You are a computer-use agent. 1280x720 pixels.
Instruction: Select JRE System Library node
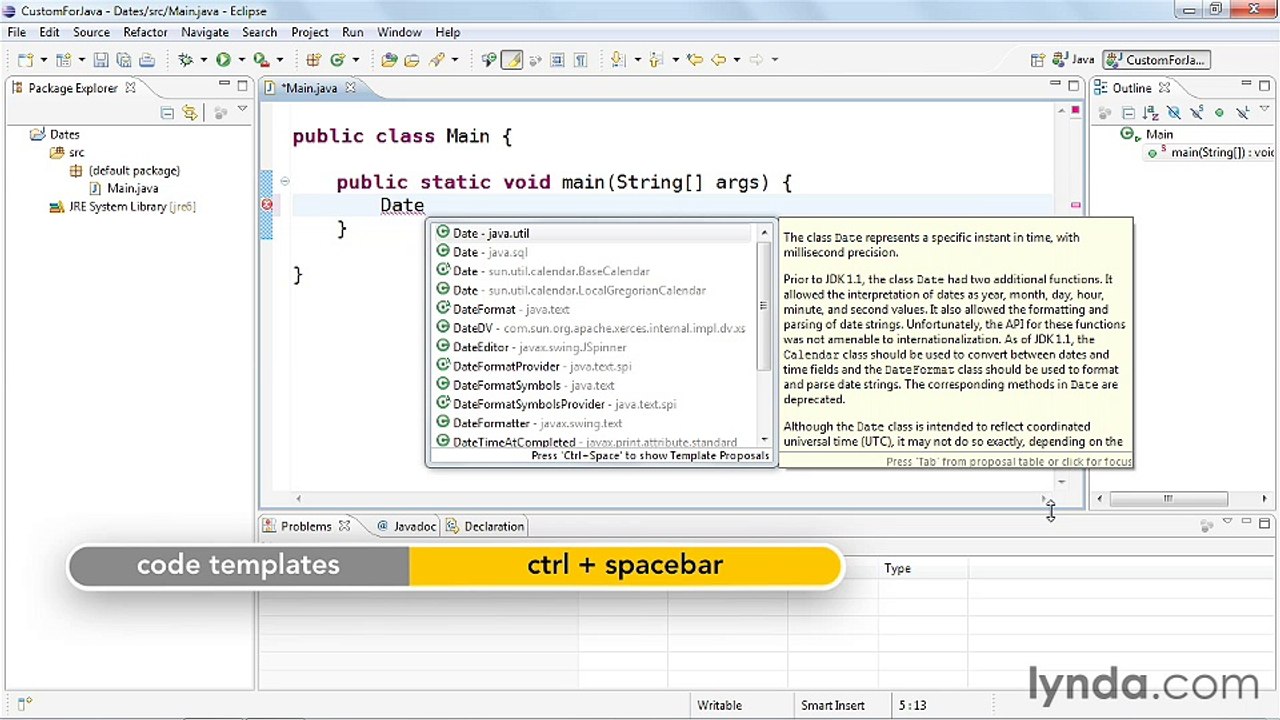(x=123, y=207)
